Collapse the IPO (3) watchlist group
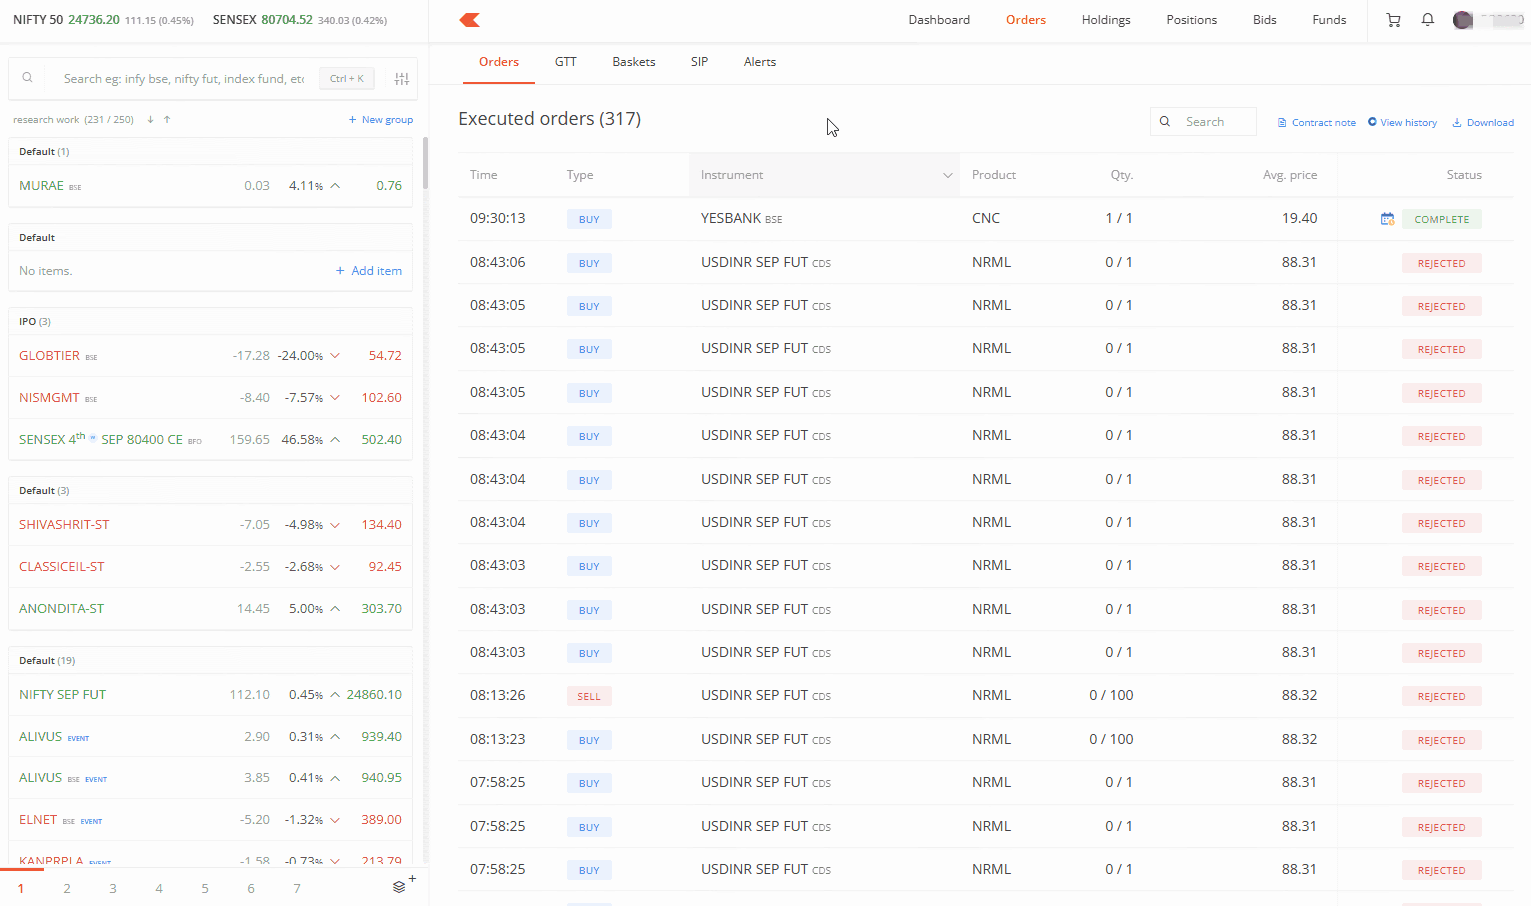This screenshot has height=906, width=1531. [x=35, y=322]
